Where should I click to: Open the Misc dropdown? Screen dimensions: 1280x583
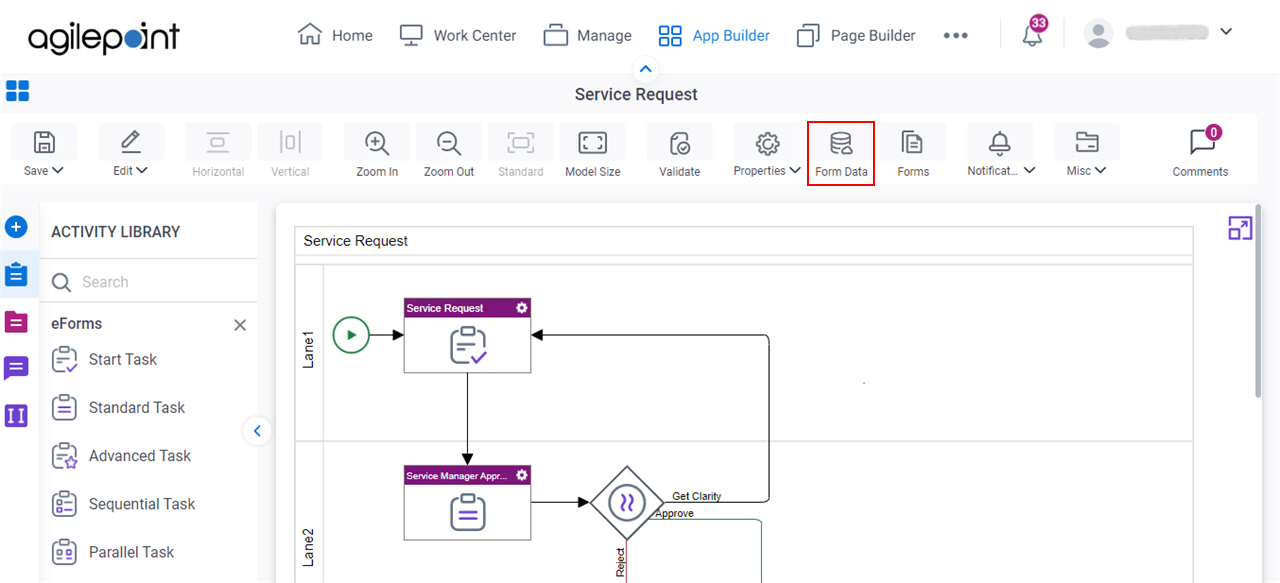[x=1086, y=152]
